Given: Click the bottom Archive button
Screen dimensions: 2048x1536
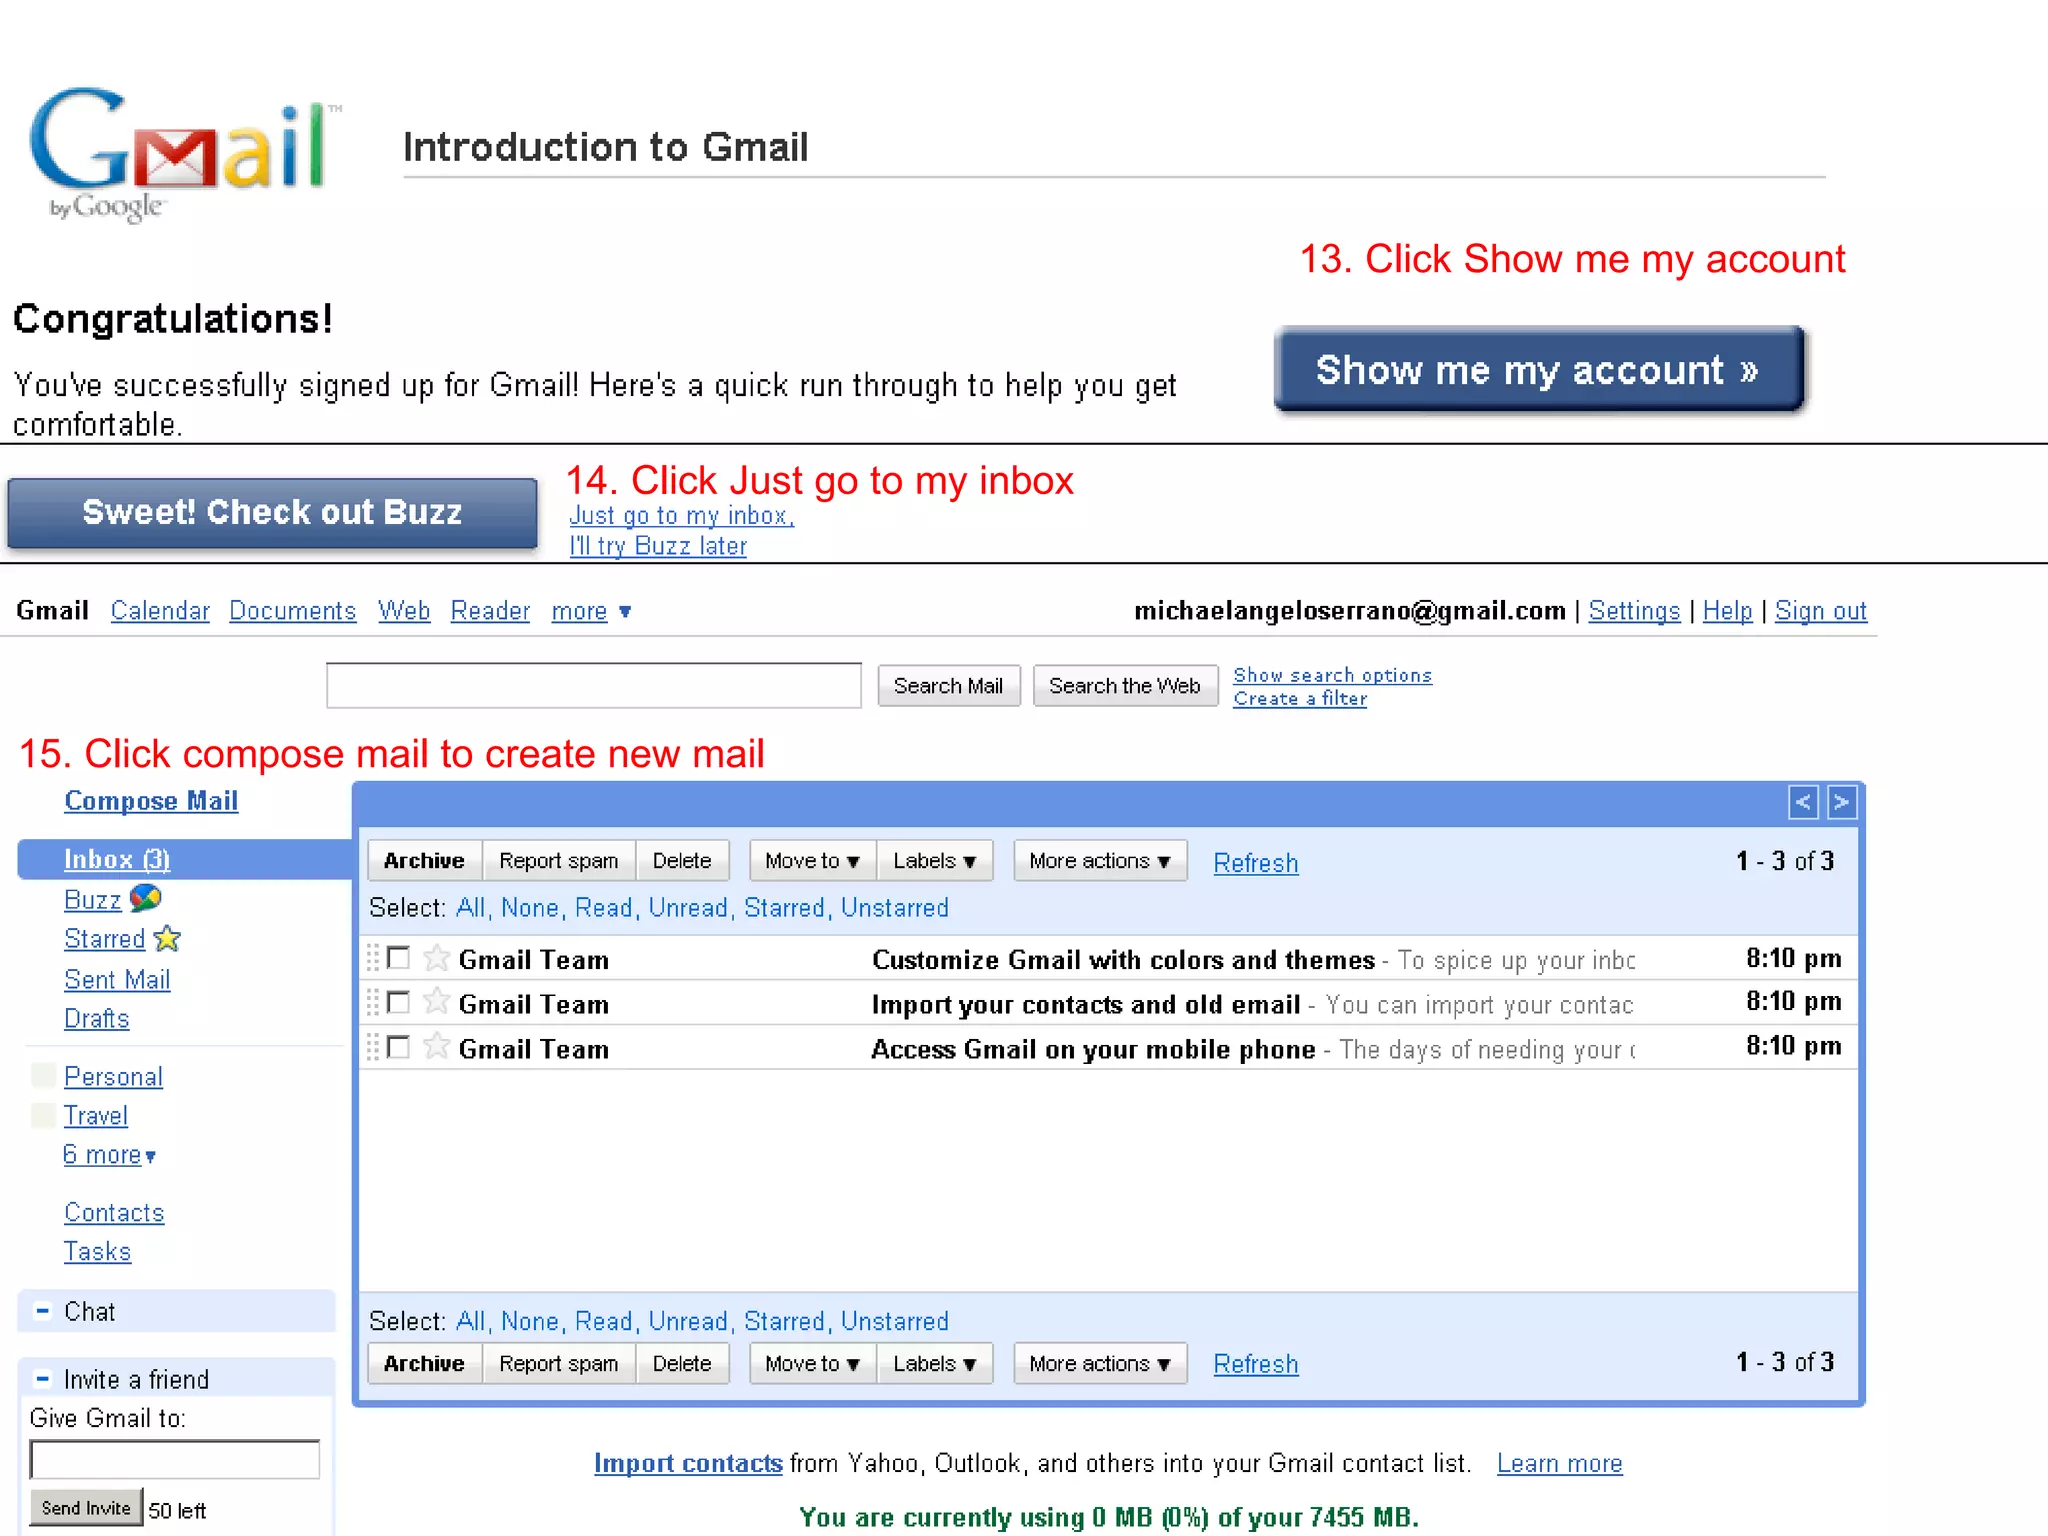Looking at the screenshot, I should [x=424, y=1364].
